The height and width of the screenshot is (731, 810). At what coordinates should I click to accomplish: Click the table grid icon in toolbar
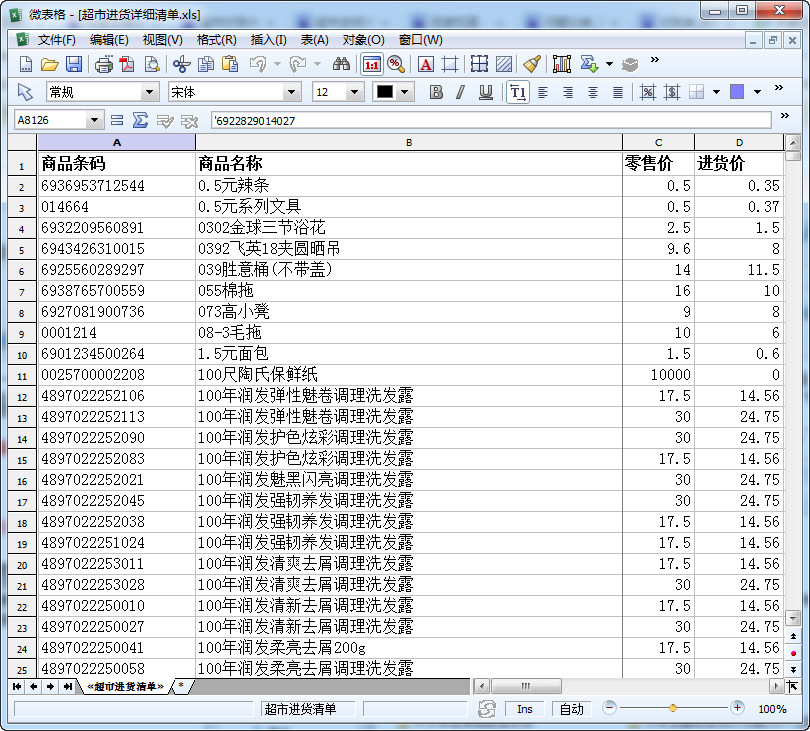click(x=479, y=65)
